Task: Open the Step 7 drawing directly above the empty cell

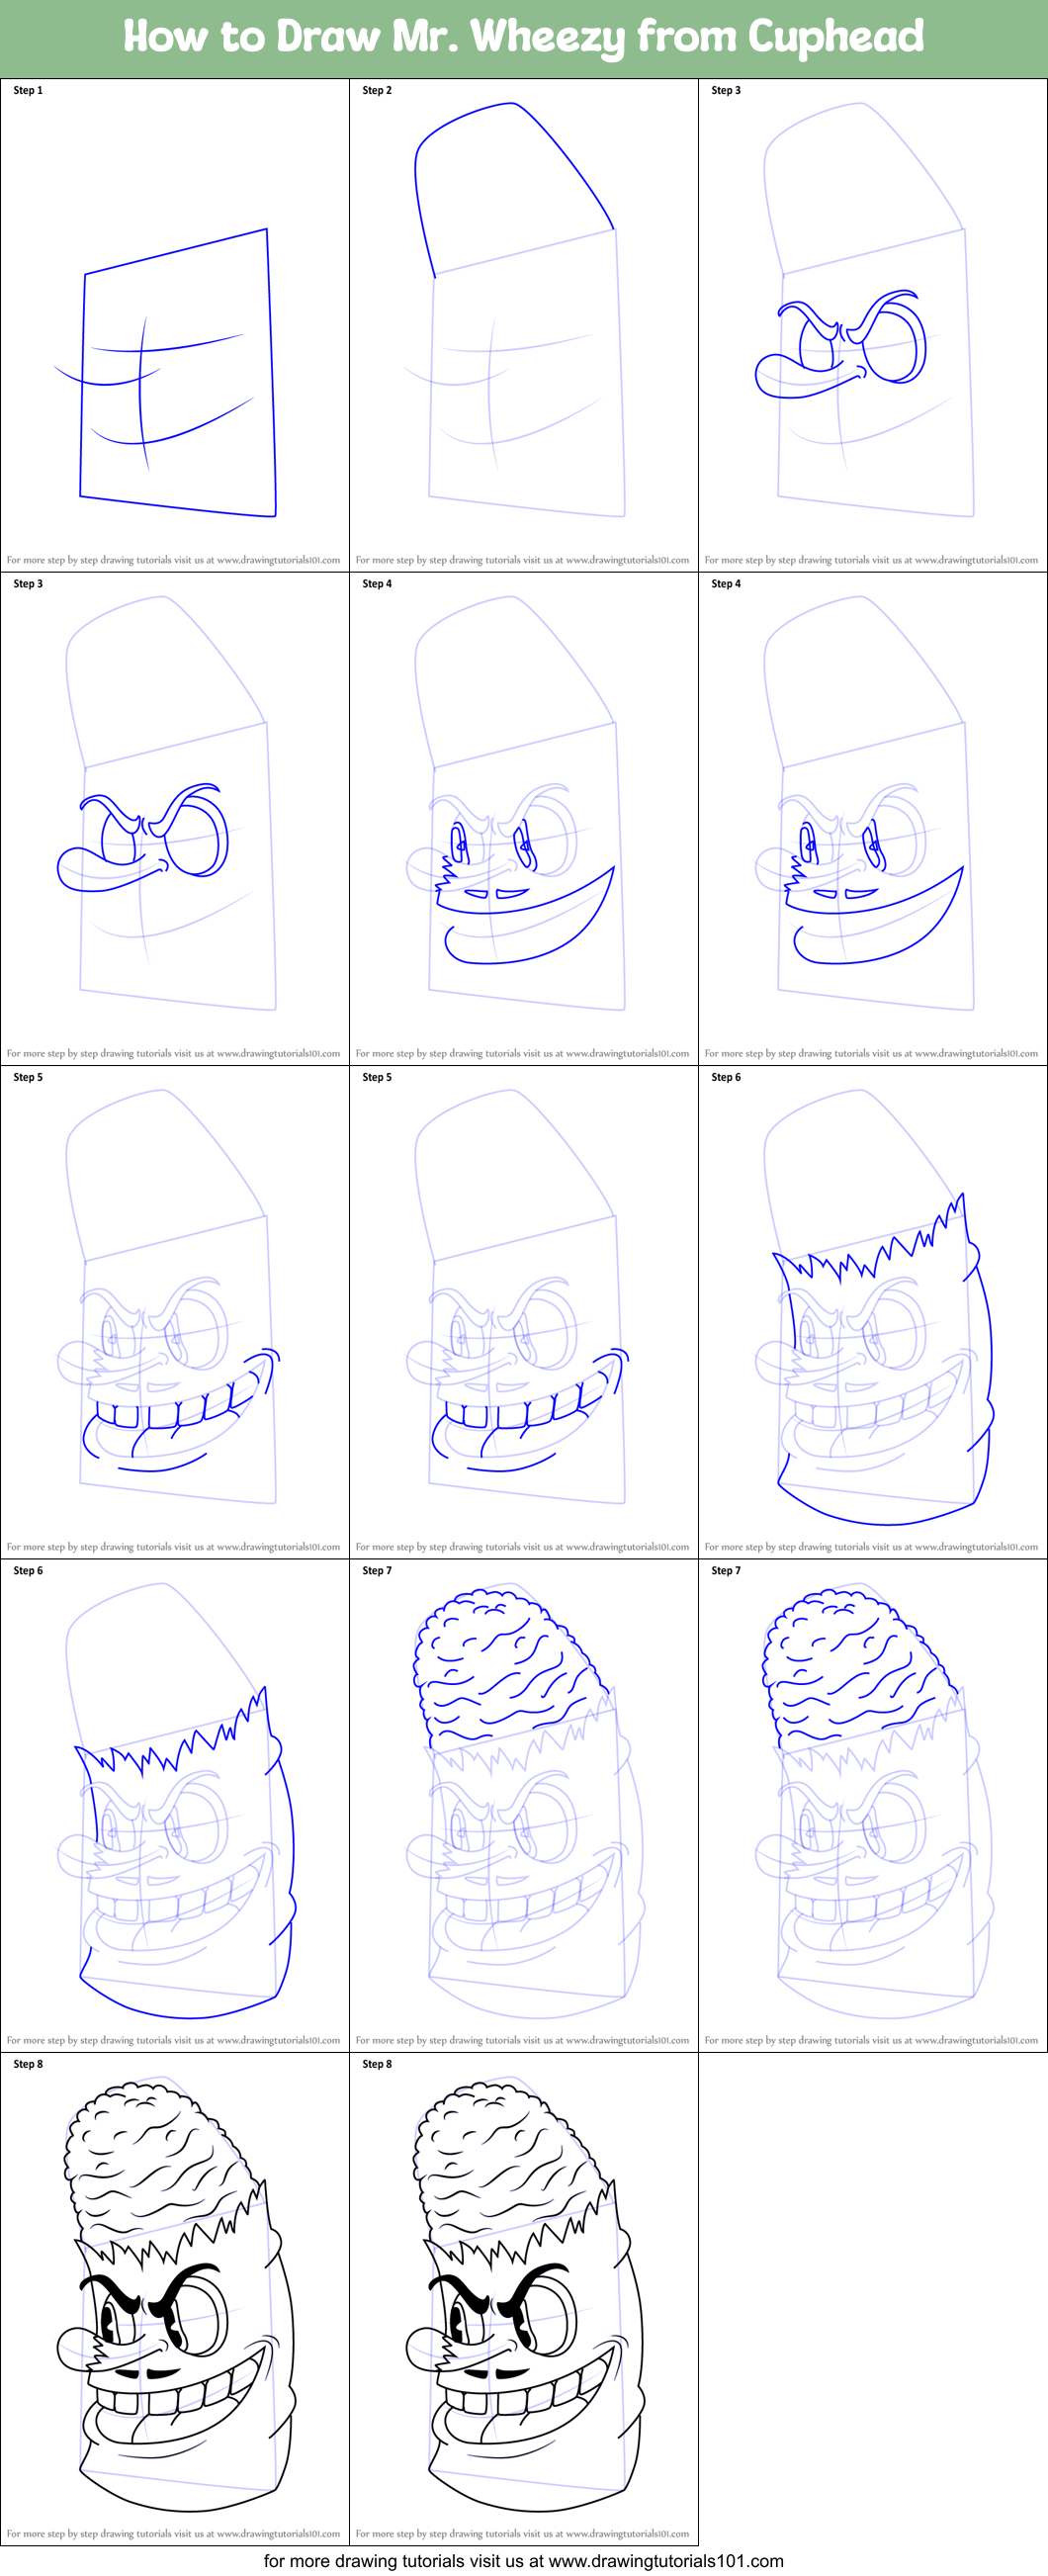Action: [x=873, y=1806]
